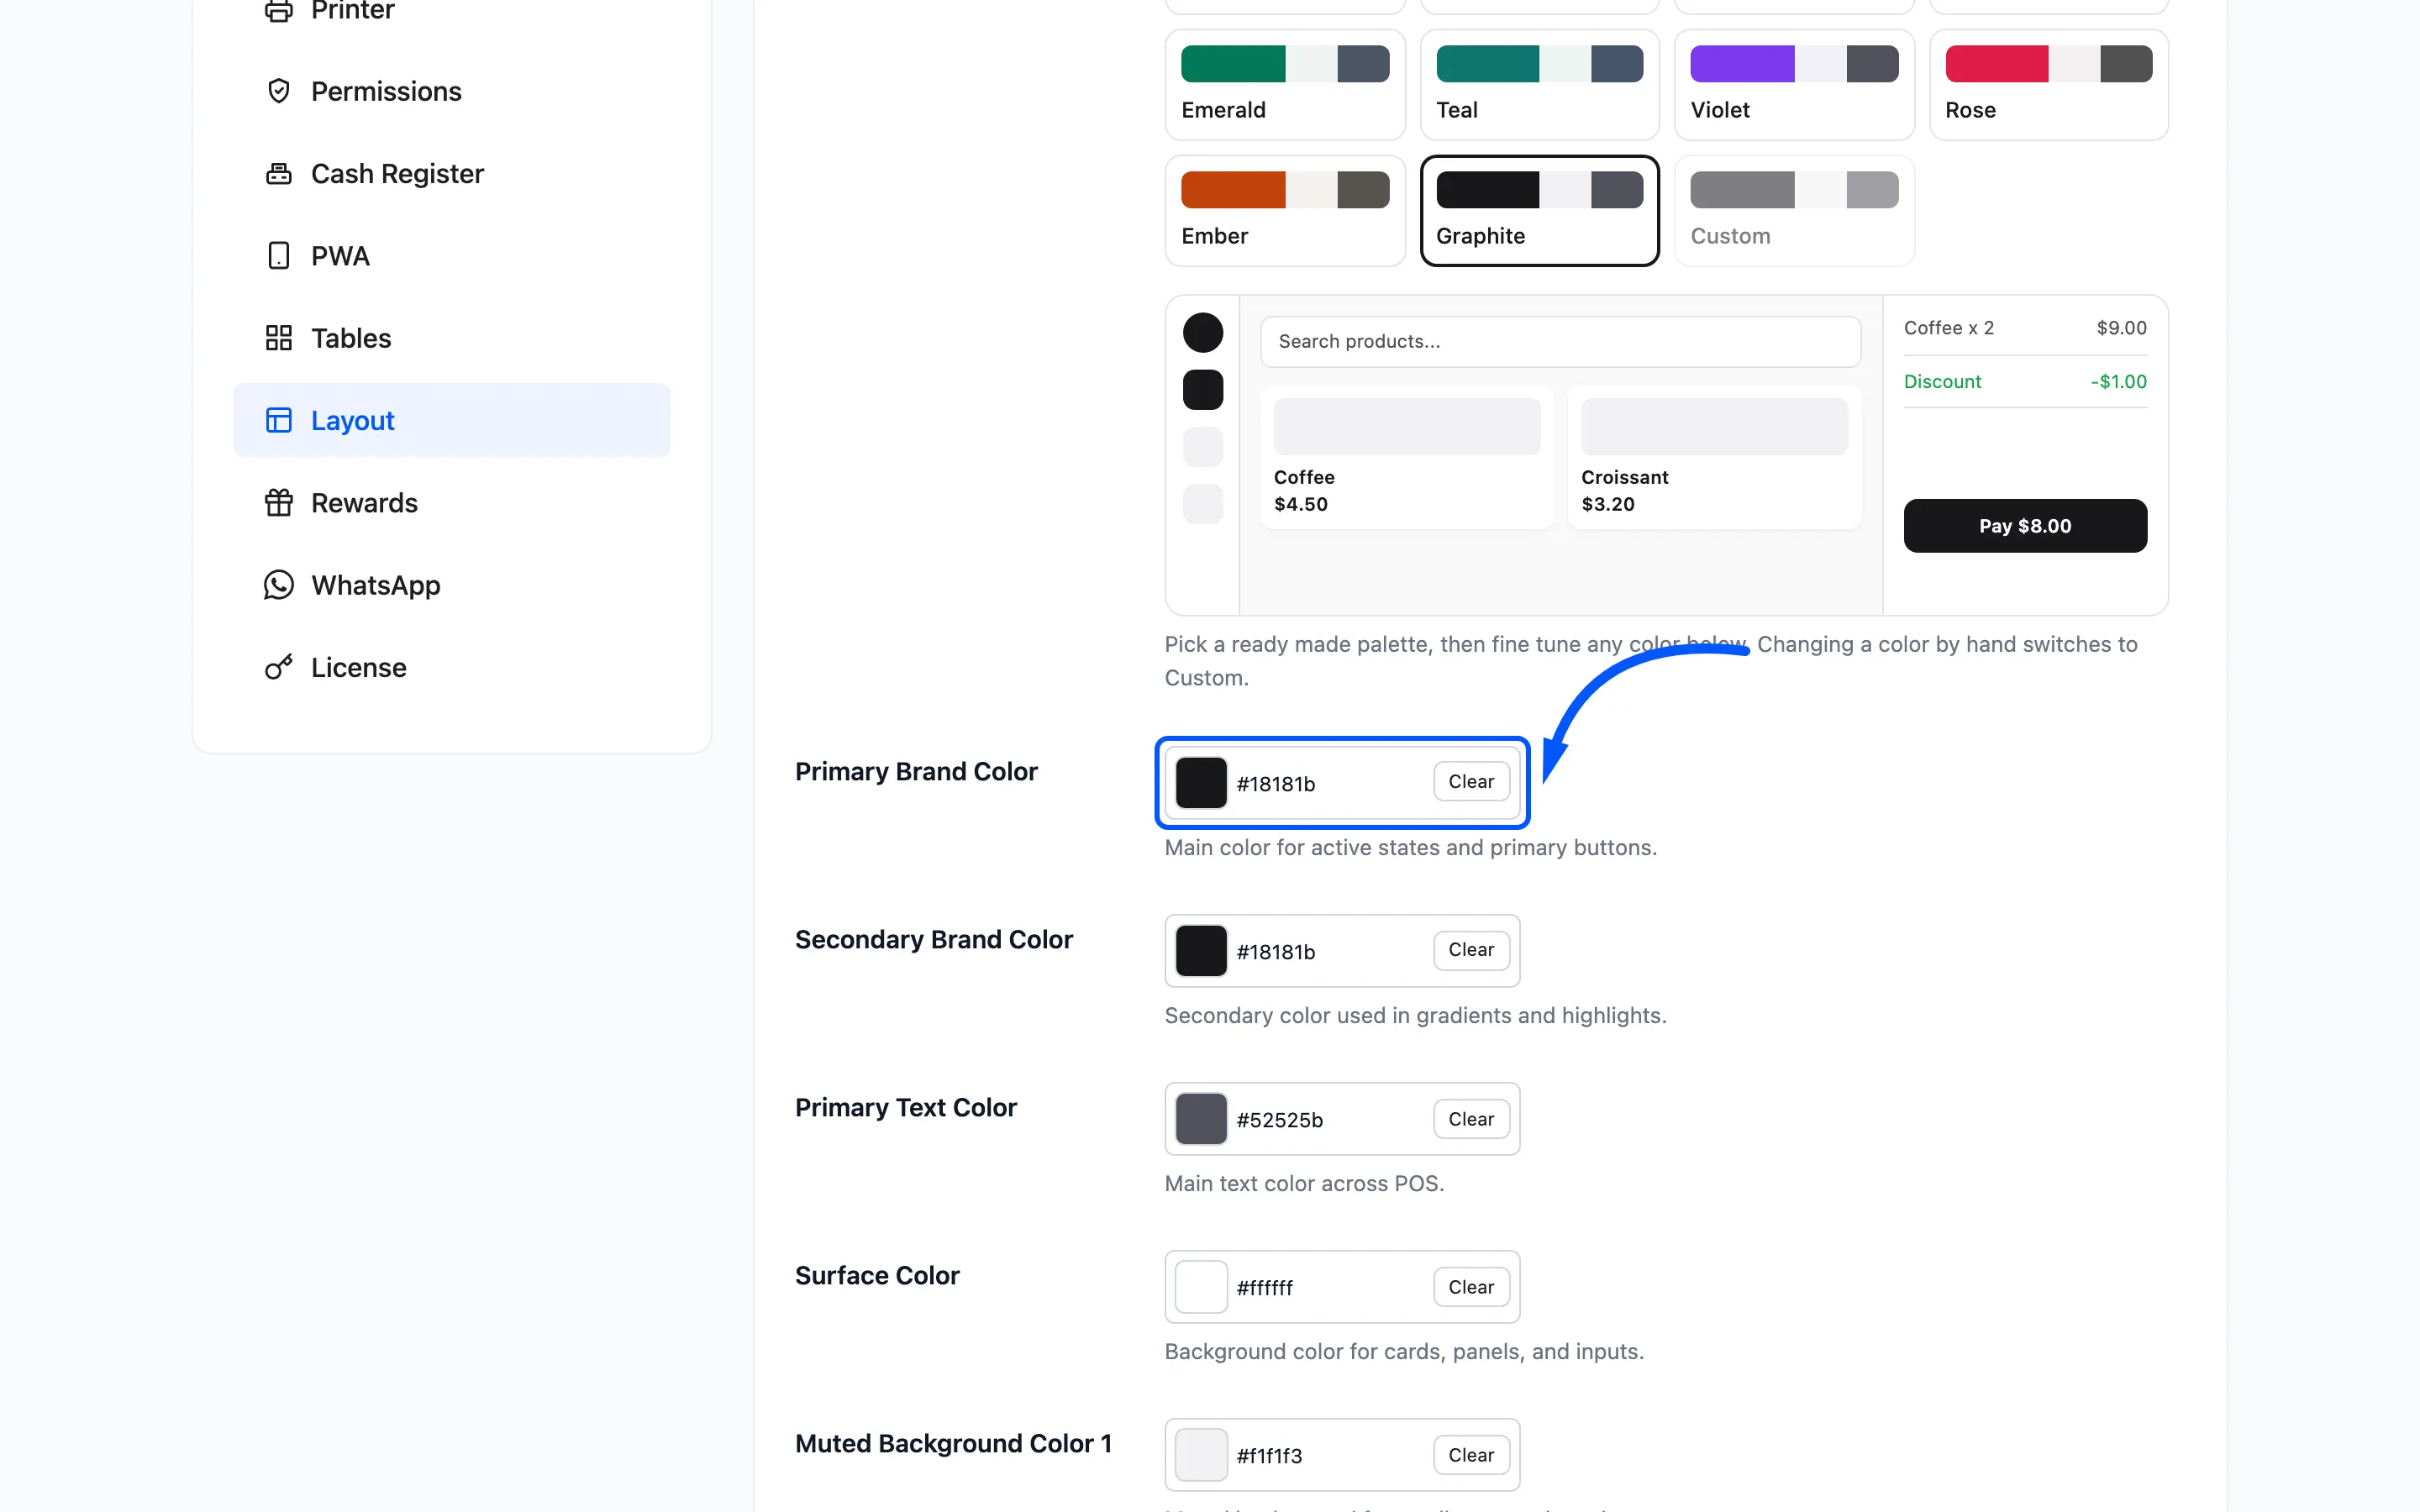2420x1512 pixels.
Task: Choose the Rose palette
Action: click(2048, 85)
